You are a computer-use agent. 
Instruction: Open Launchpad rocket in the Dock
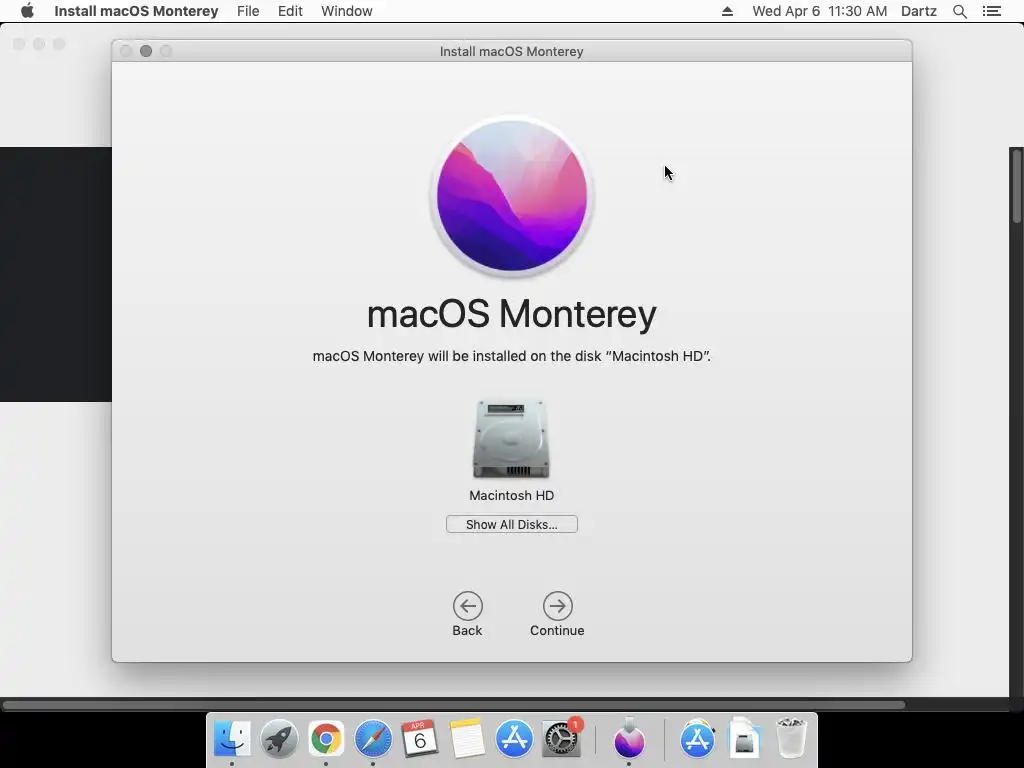click(279, 739)
